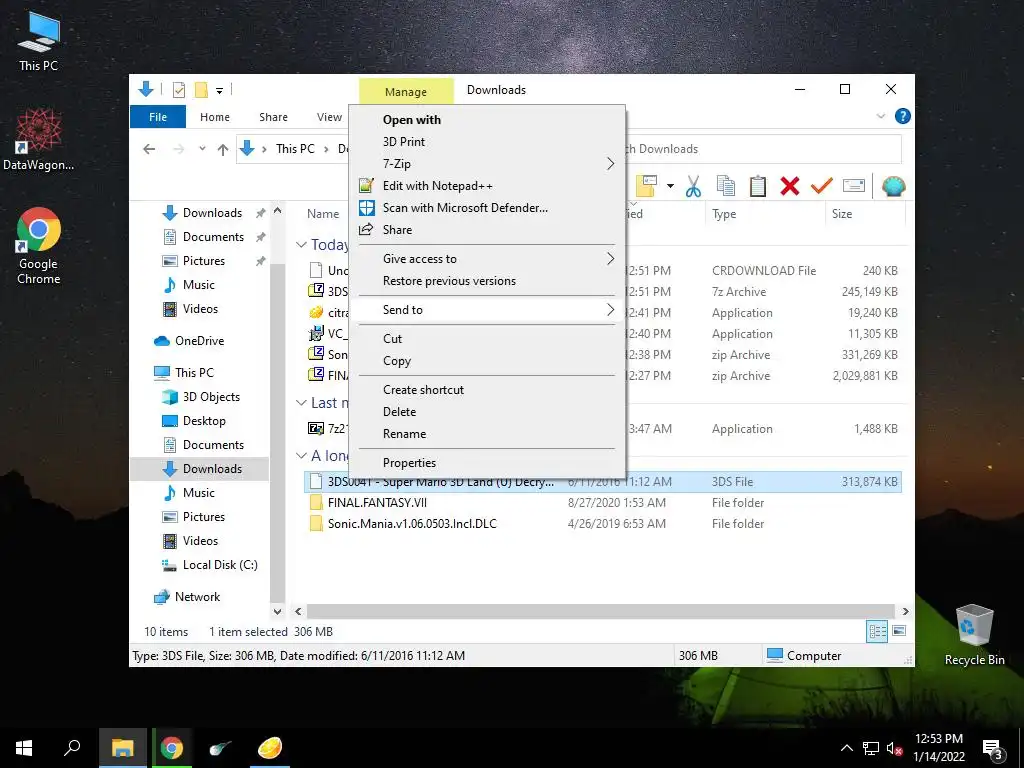The height and width of the screenshot is (768, 1024).
Task: Select the DataWagon desktop shortcut
Action: (39, 140)
